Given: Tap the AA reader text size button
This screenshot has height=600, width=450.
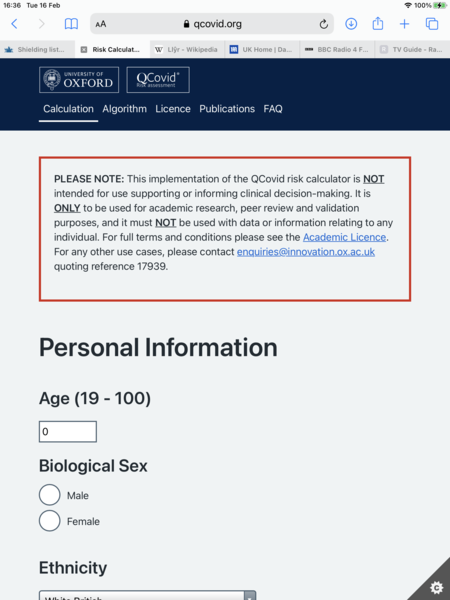Looking at the screenshot, I should coord(101,24).
